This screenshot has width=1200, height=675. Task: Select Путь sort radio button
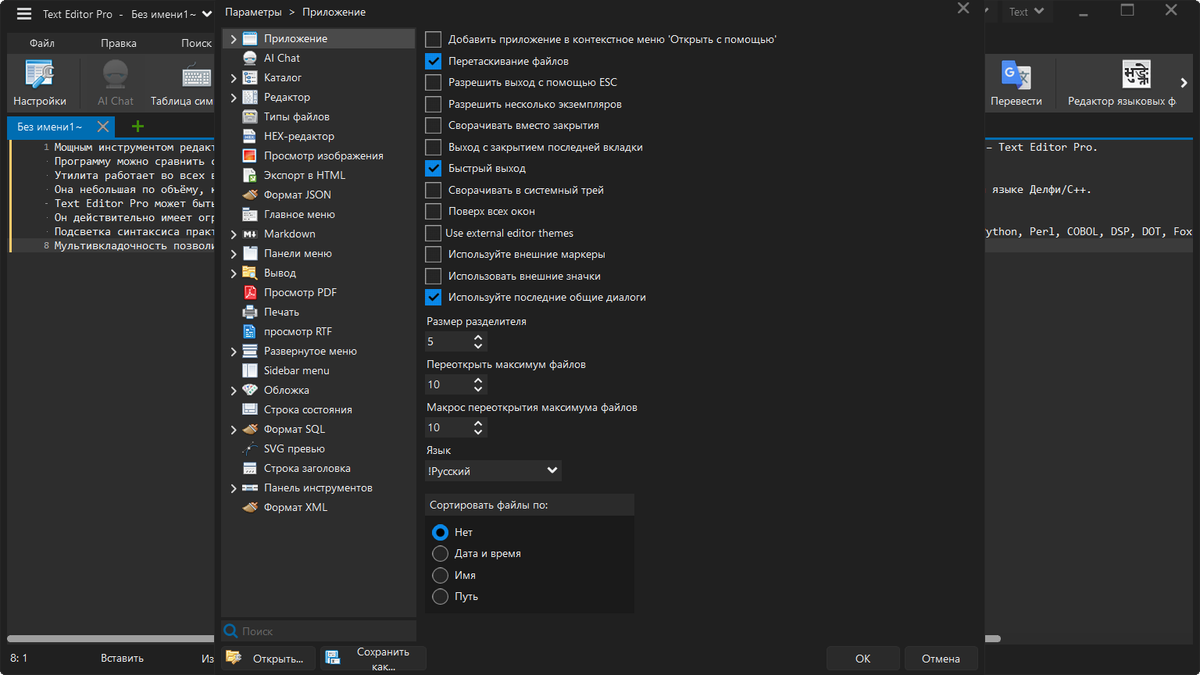[440, 596]
